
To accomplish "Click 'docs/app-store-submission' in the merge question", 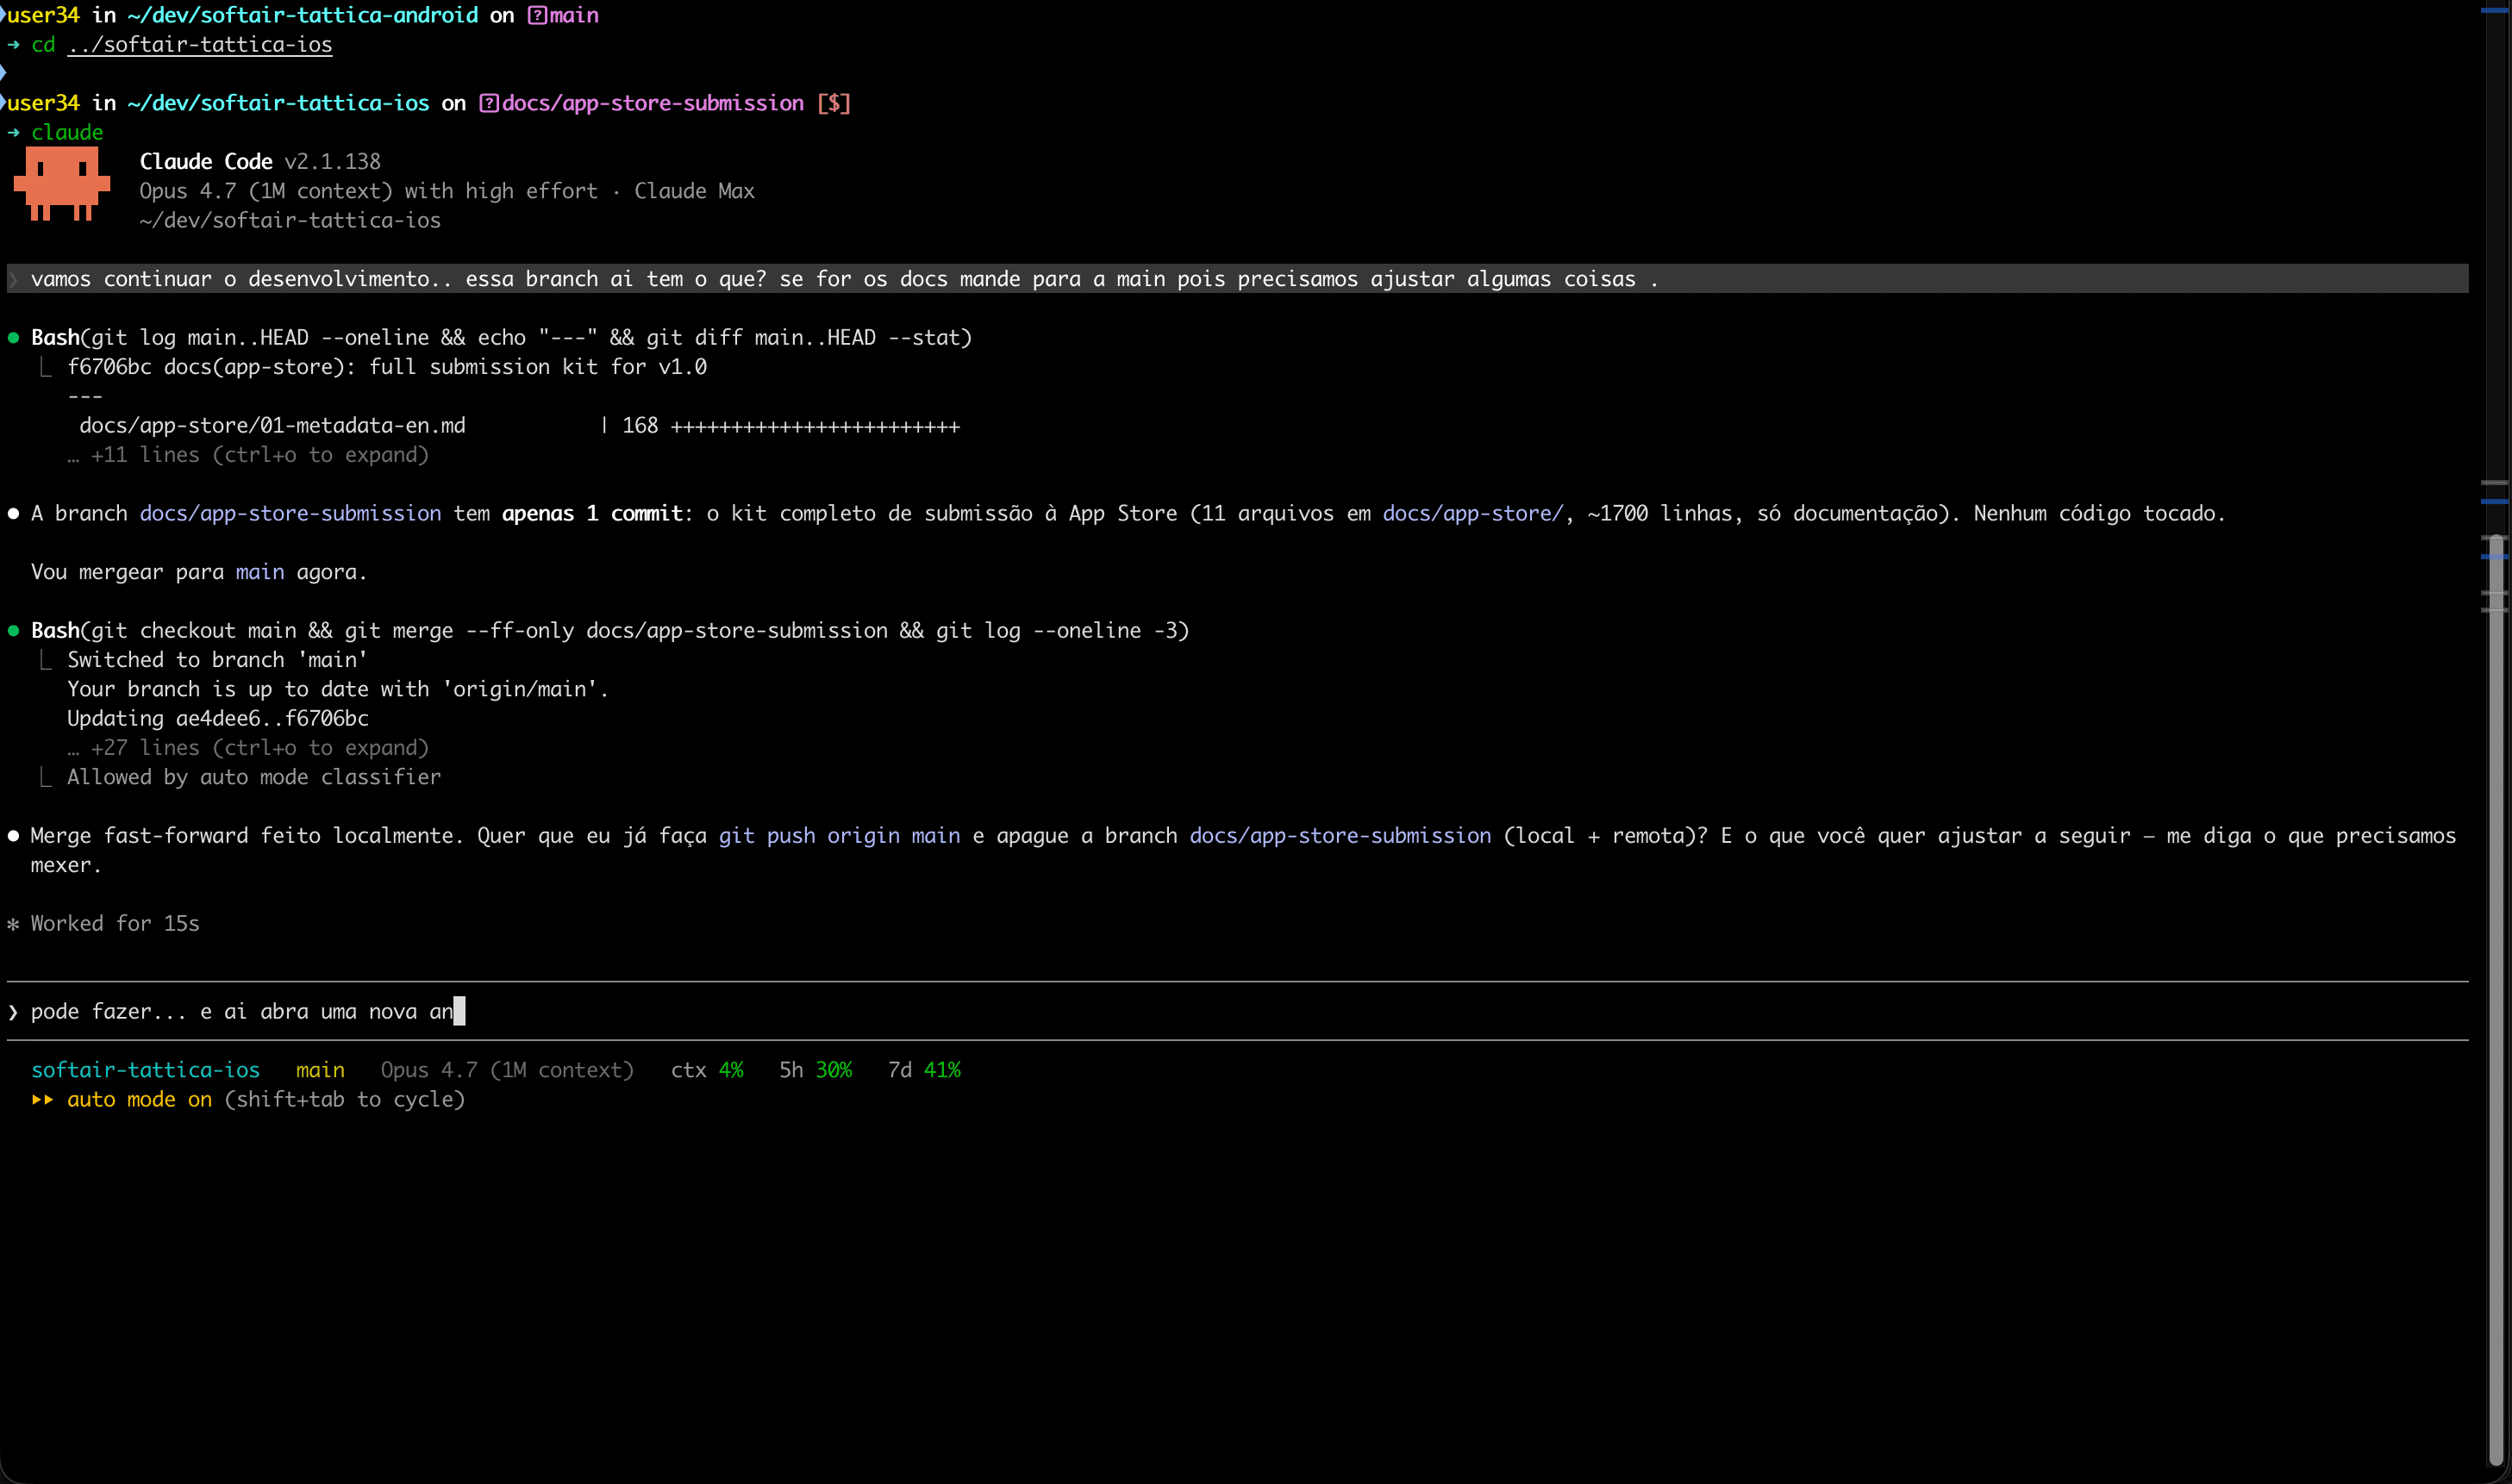I will 1340,835.
